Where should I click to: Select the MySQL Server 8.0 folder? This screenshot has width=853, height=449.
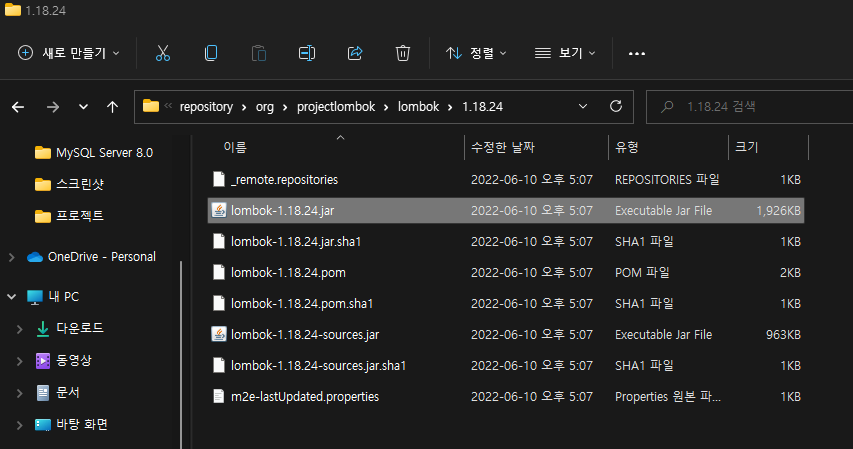[94, 153]
